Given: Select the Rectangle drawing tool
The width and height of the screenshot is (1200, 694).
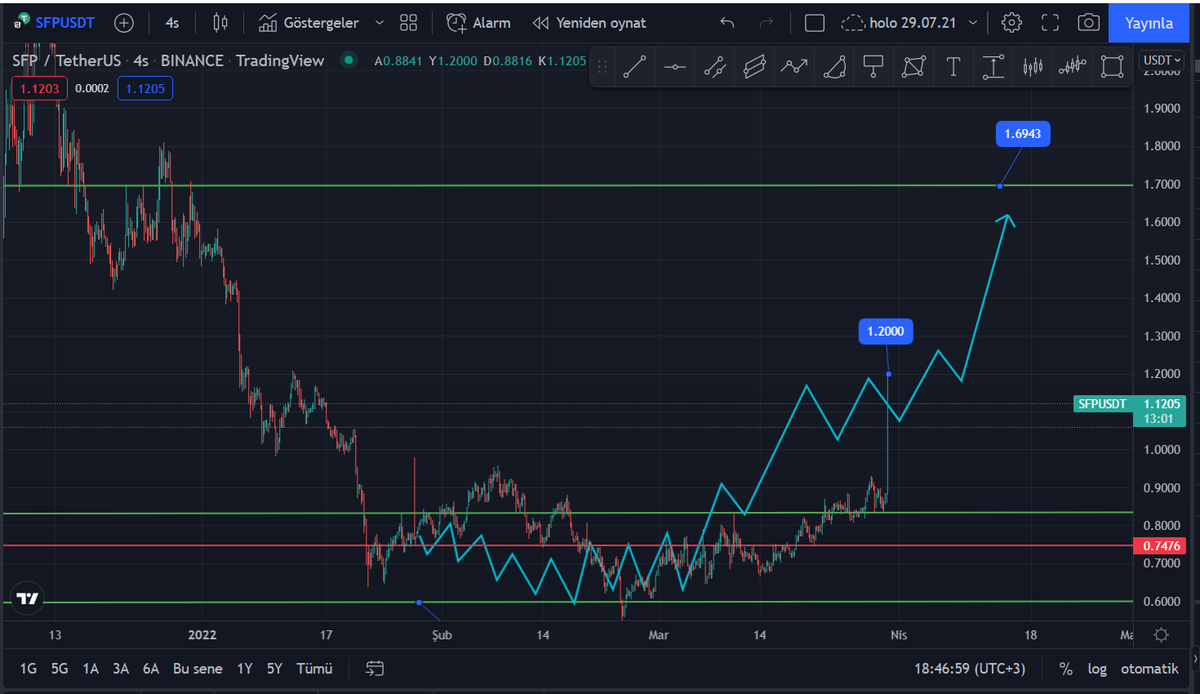Looking at the screenshot, I should [1112, 67].
